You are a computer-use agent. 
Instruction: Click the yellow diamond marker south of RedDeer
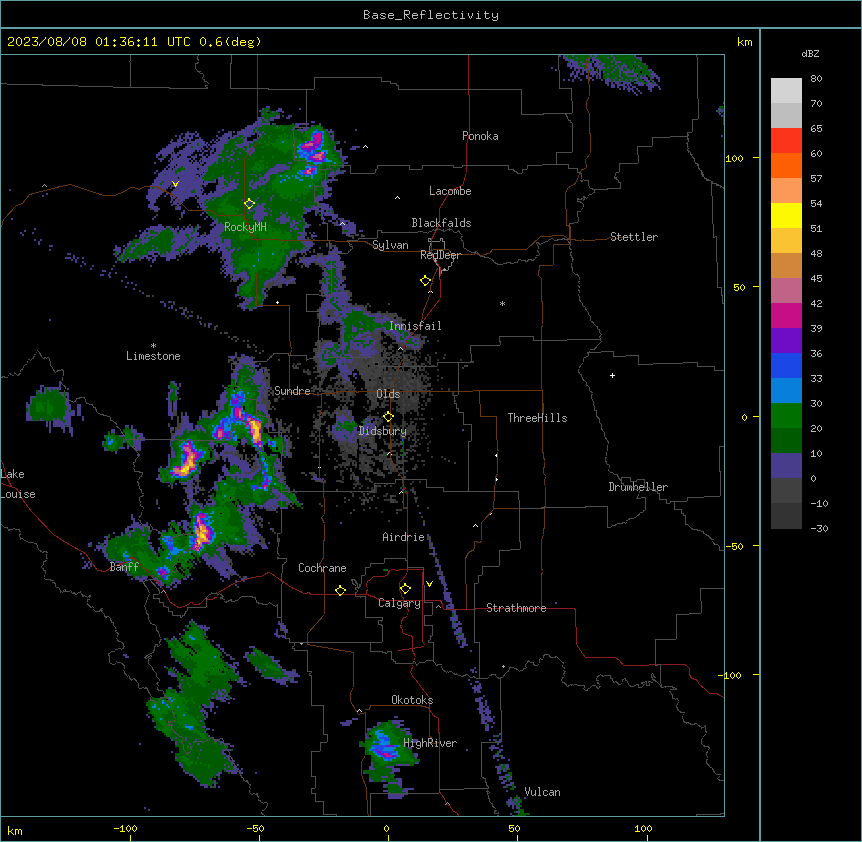(x=425, y=281)
